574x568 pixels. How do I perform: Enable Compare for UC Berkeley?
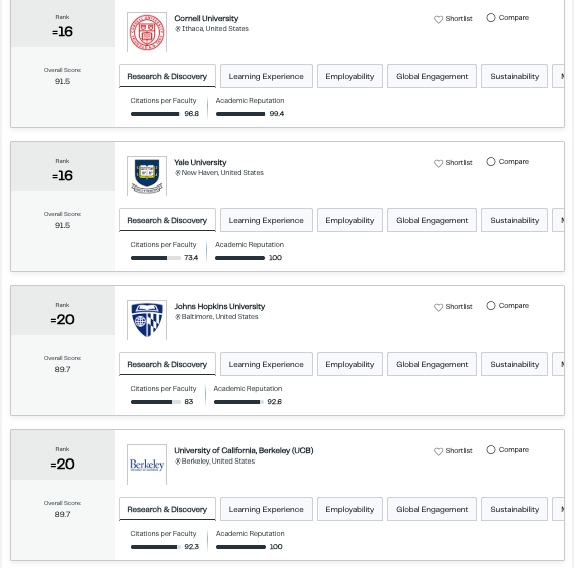point(491,449)
